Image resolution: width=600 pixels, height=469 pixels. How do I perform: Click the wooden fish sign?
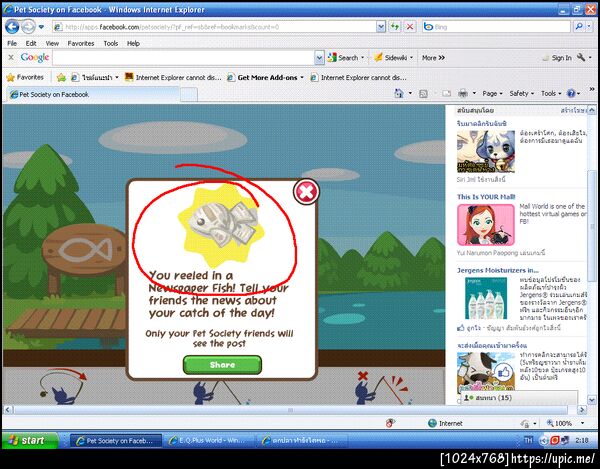(x=84, y=251)
